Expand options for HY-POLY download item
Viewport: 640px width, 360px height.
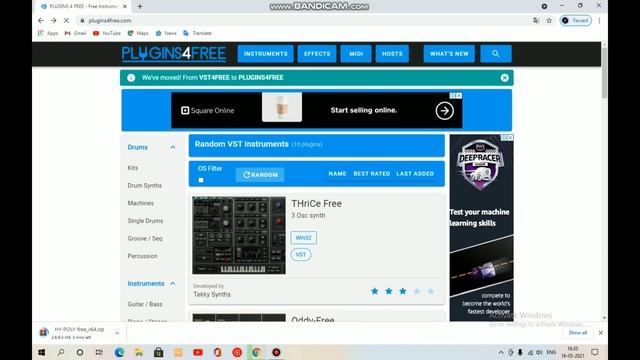(117, 333)
